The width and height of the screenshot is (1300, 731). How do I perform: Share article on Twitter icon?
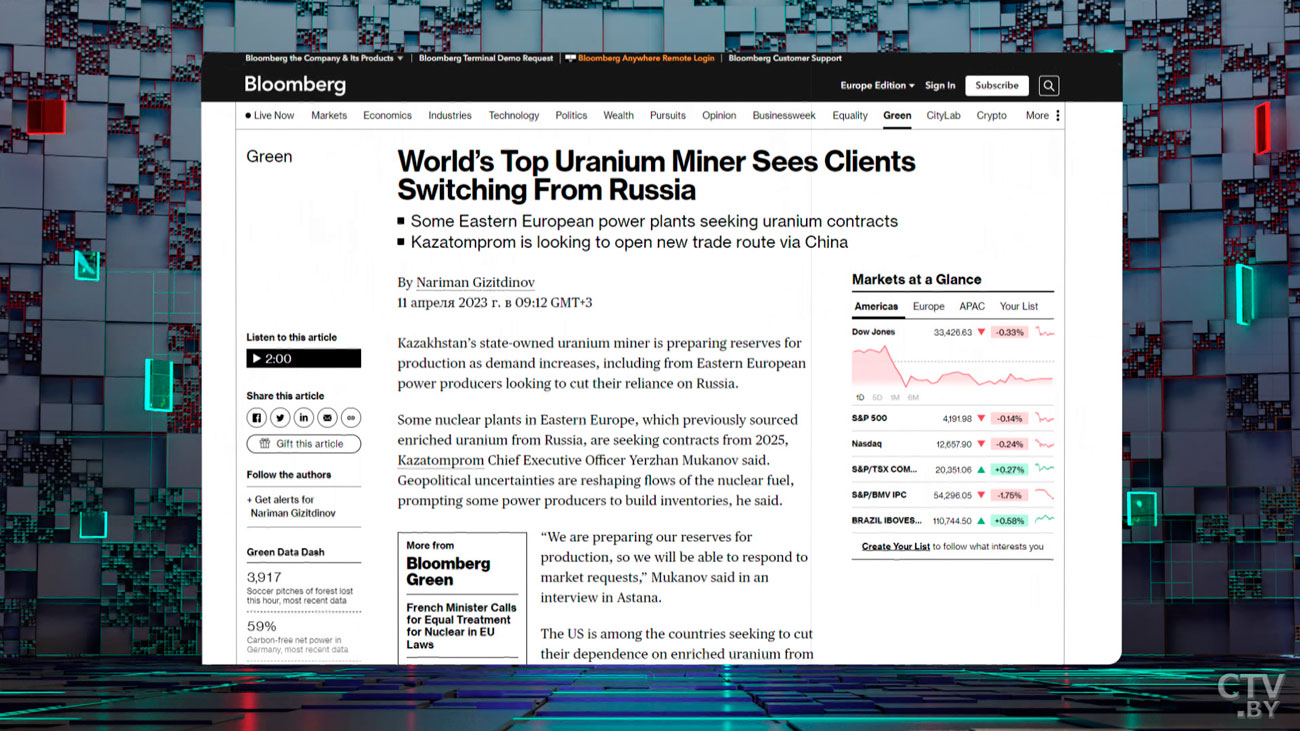click(x=280, y=418)
